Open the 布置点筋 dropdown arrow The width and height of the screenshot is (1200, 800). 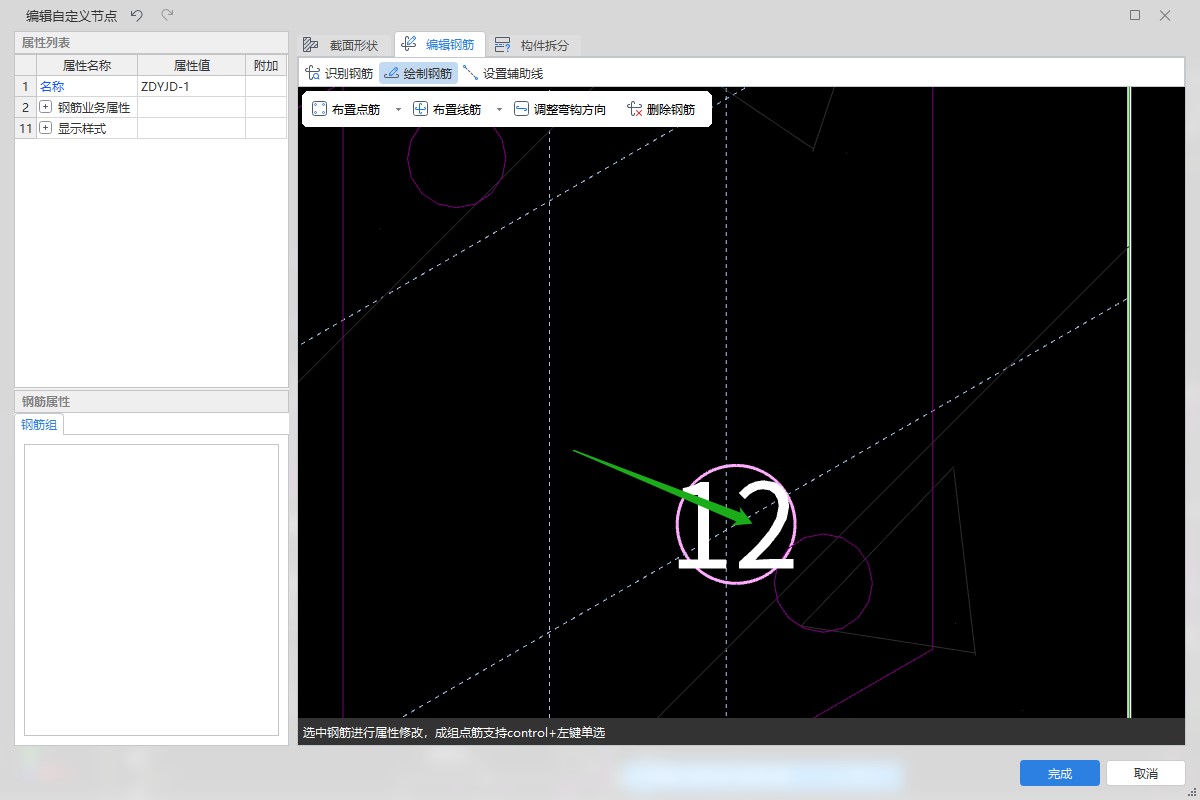398,110
